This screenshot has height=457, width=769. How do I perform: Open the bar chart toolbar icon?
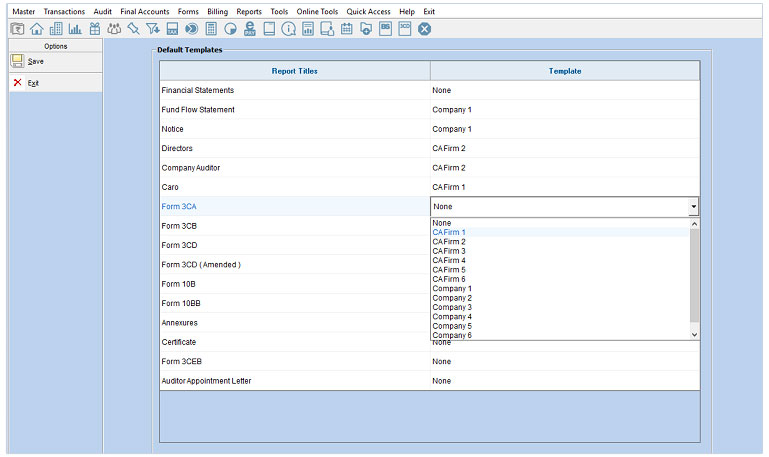pyautogui.click(x=75, y=29)
